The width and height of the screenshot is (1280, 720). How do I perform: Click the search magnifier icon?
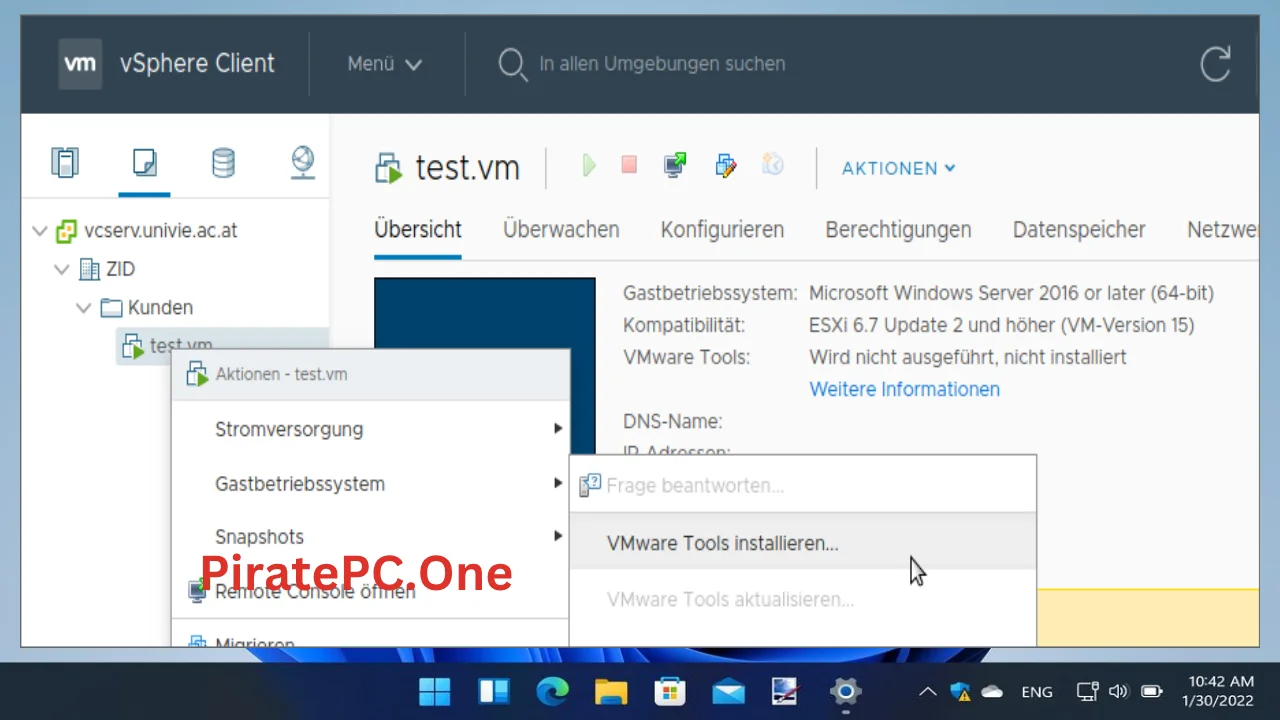512,66
